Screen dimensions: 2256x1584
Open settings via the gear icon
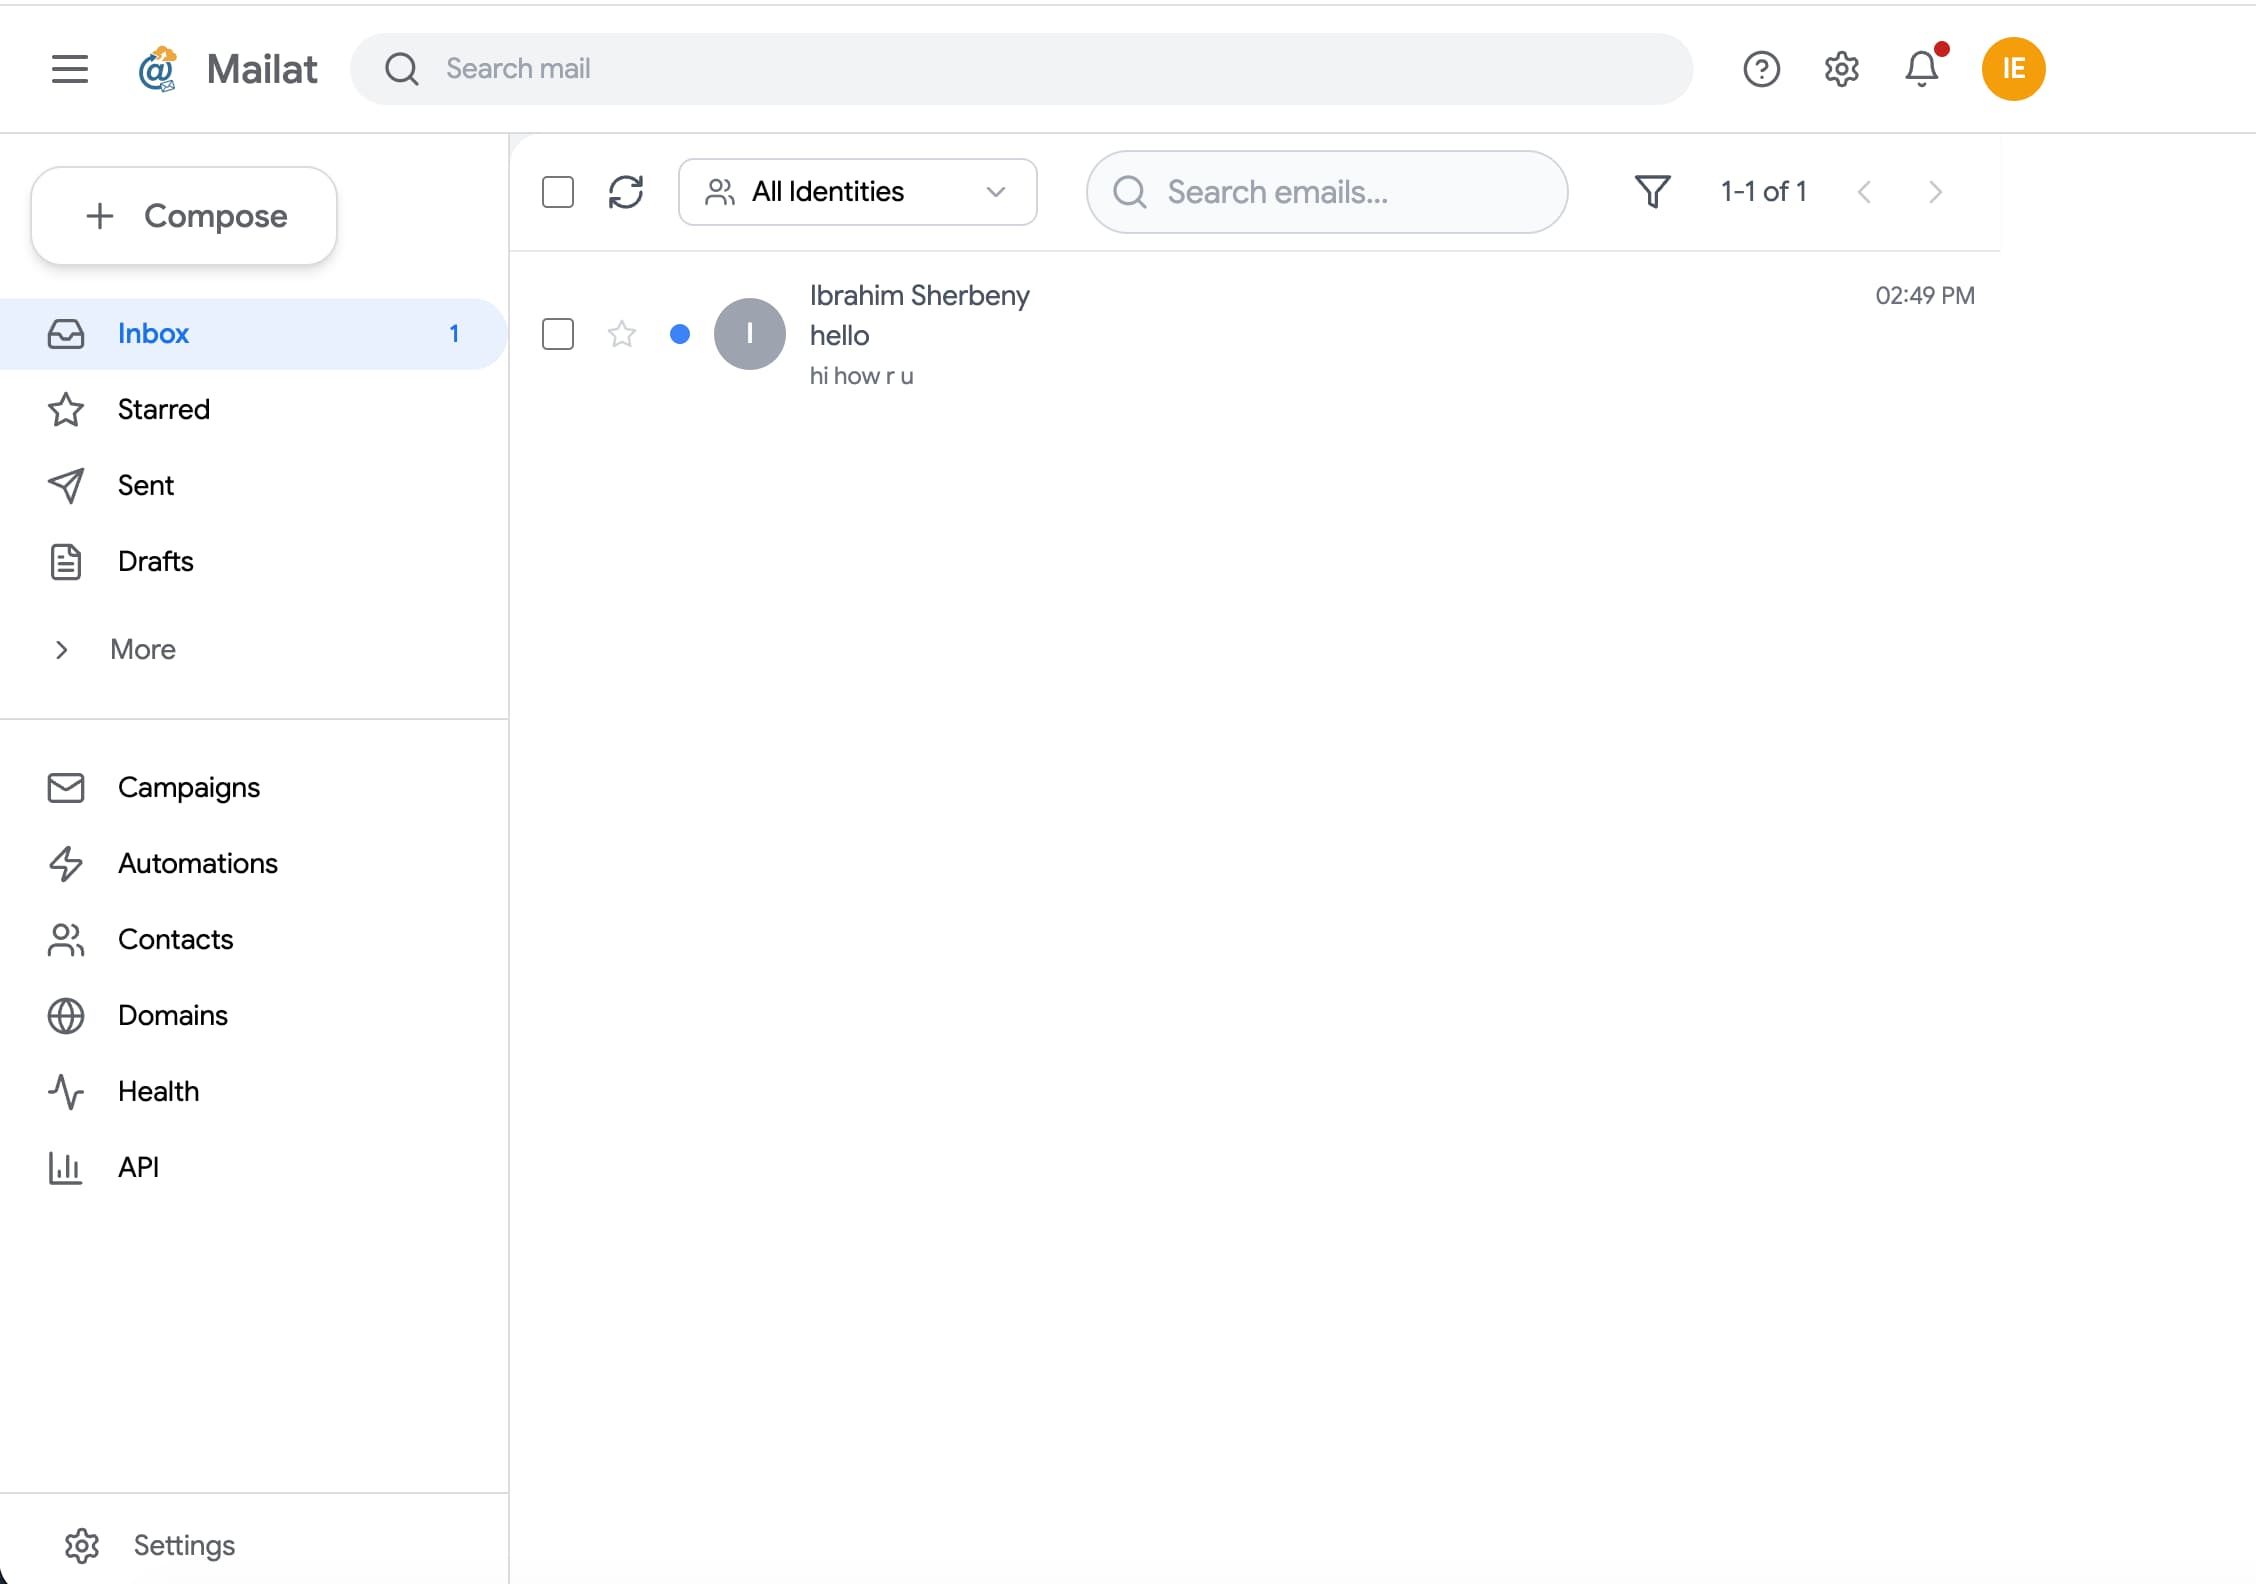click(1840, 69)
